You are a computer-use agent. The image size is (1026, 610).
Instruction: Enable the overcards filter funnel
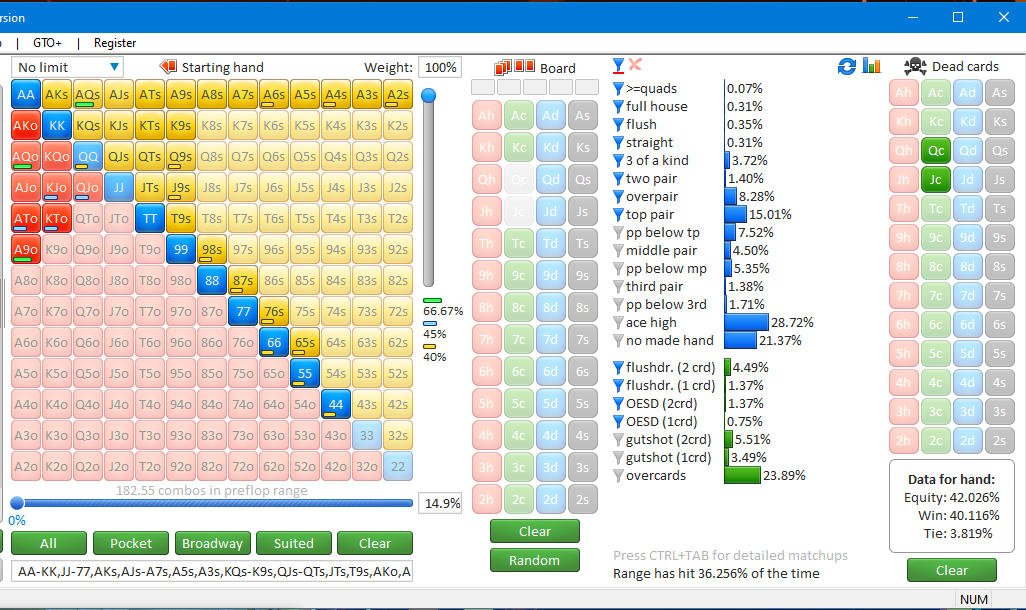tap(618, 476)
